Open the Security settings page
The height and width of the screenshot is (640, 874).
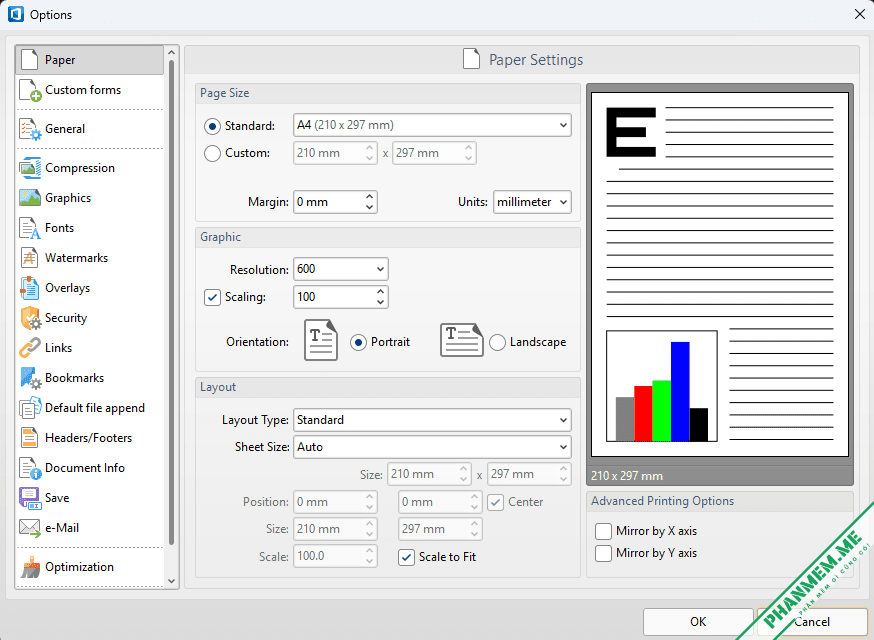[90, 318]
